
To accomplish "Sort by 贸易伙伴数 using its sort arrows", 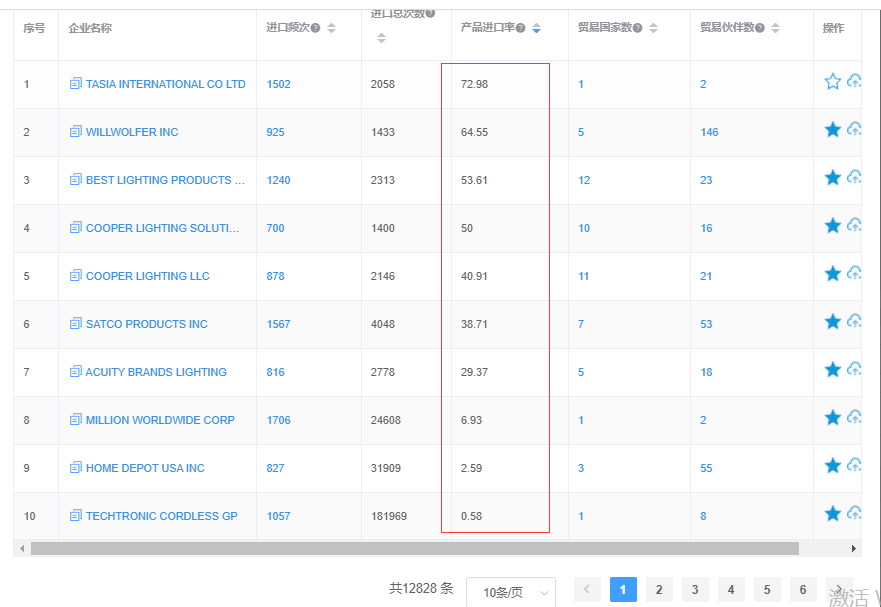I will 775,28.
